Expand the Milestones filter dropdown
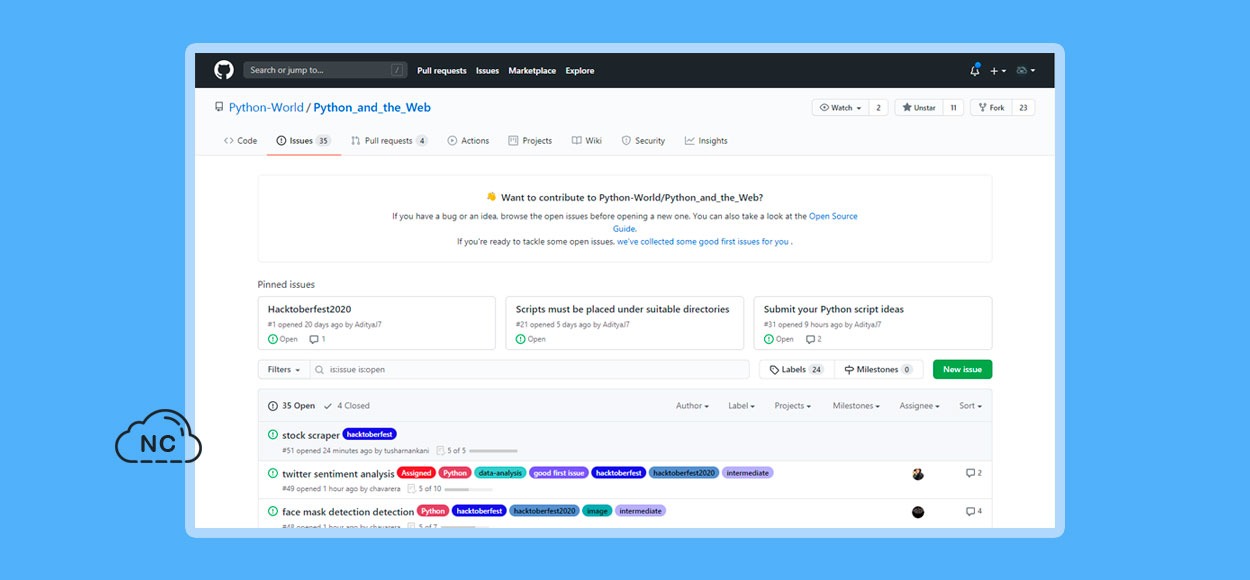This screenshot has height=580, width=1250. 856,406
